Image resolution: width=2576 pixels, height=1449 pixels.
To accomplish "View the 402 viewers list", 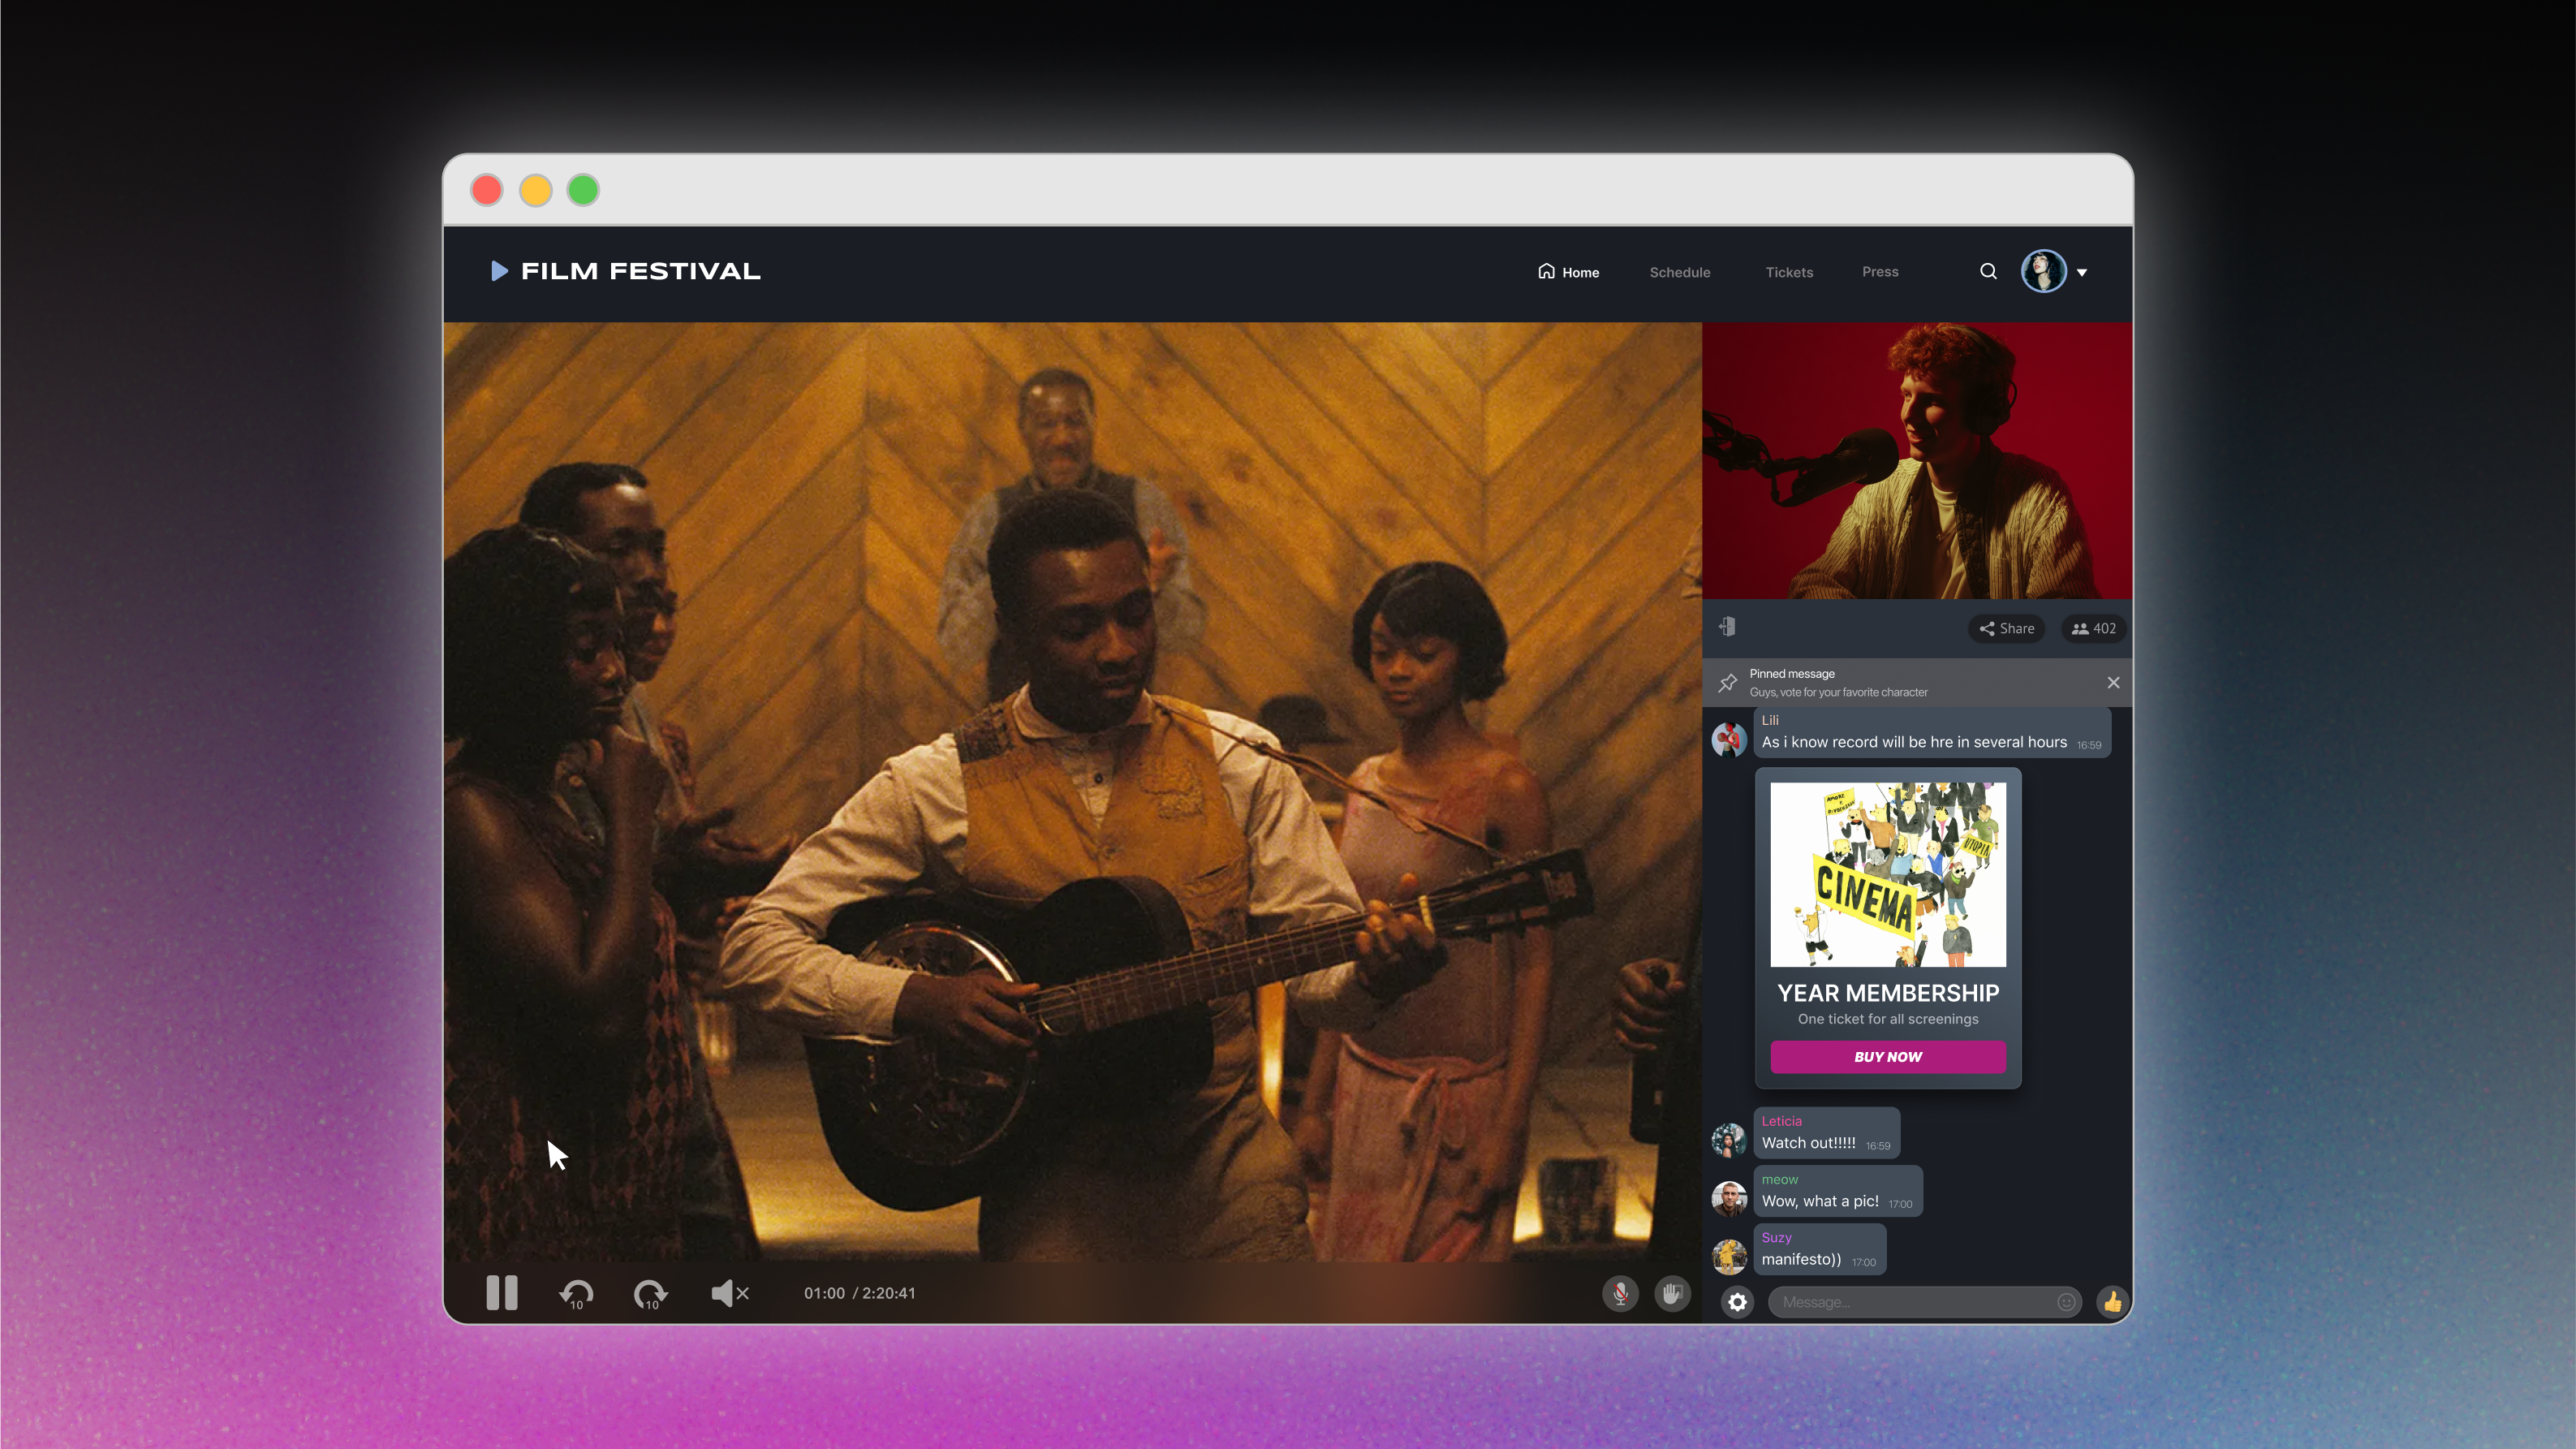I will (x=2093, y=628).
